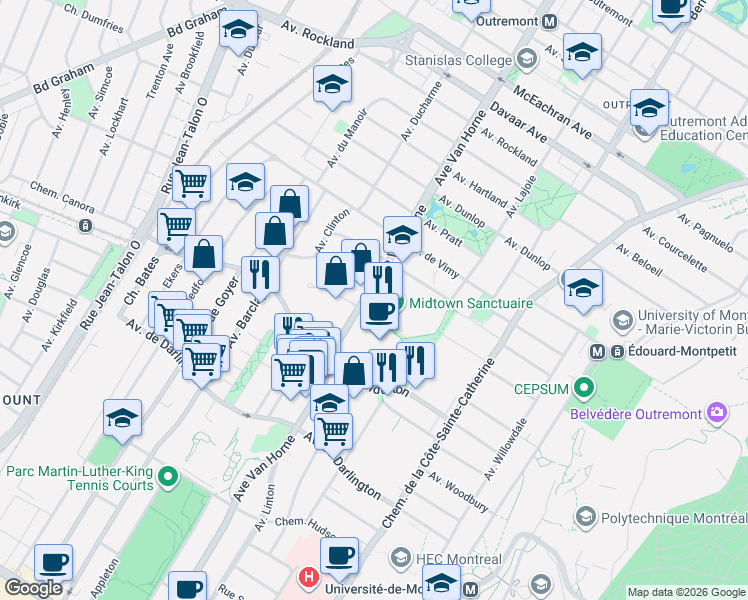Click the red hospital H icon
Image resolution: width=748 pixels, height=600 pixels.
309,578
